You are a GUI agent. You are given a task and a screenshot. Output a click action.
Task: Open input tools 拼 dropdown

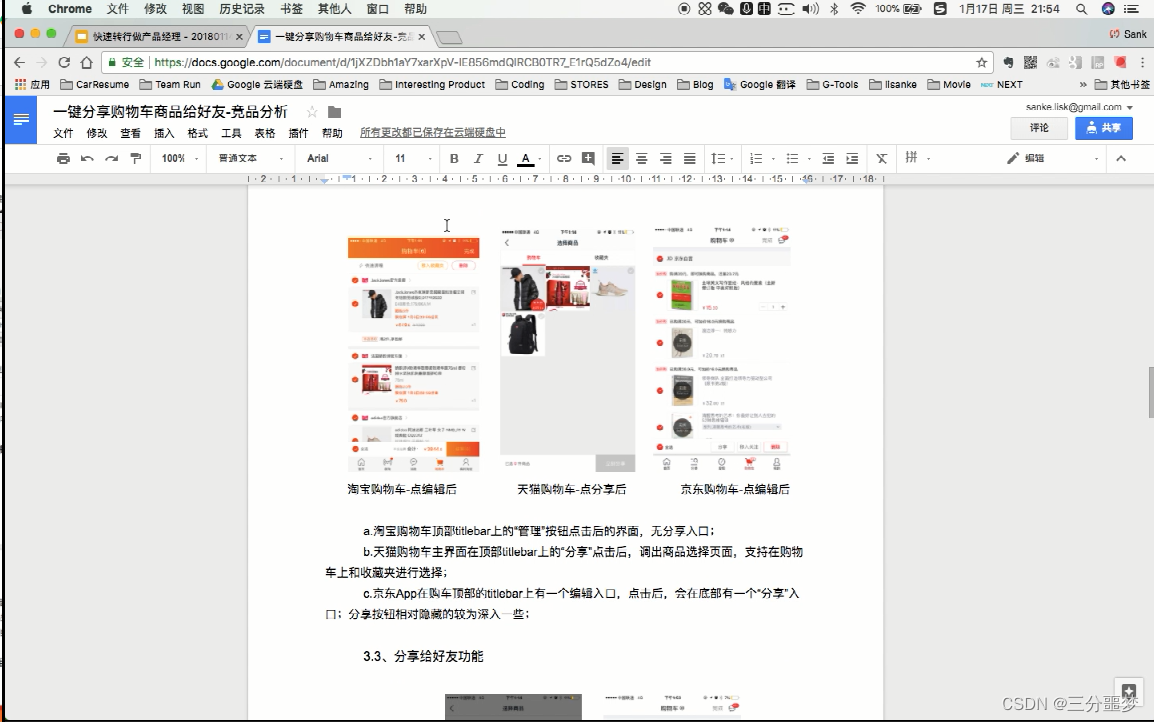(917, 158)
